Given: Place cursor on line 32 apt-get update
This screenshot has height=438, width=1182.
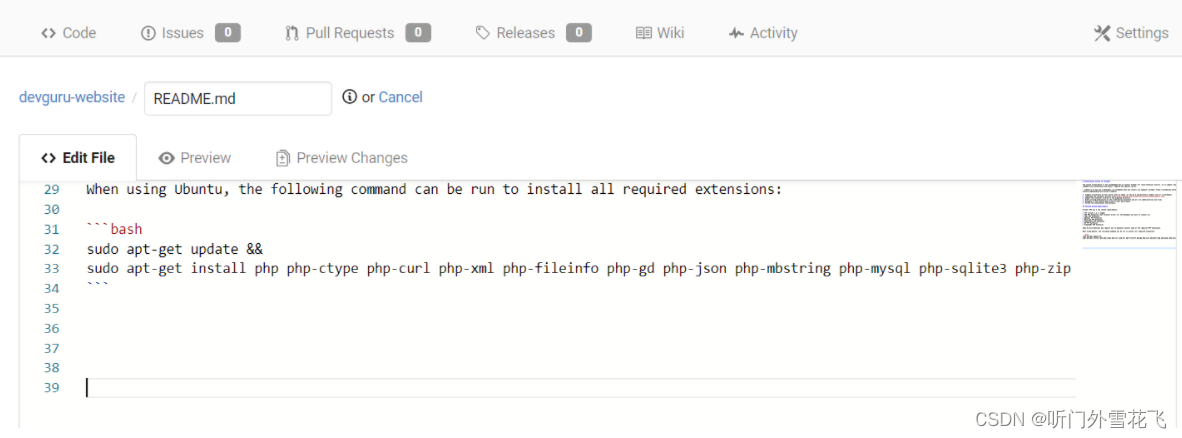Looking at the screenshot, I should tap(174, 249).
